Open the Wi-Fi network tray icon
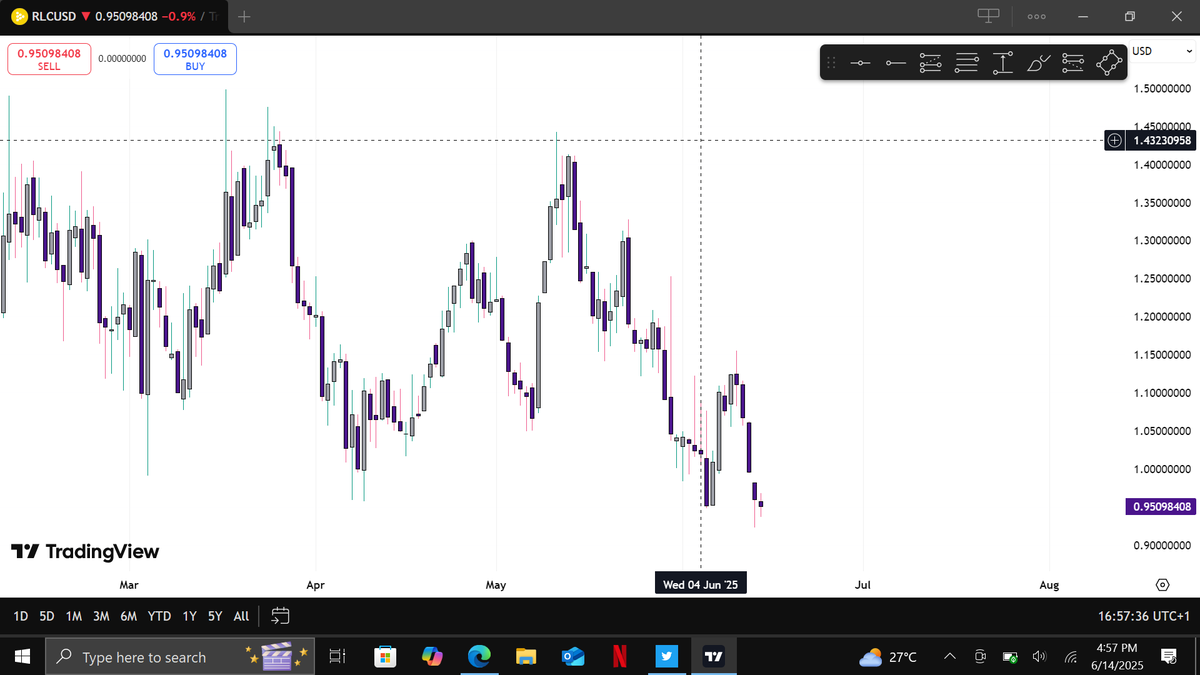The image size is (1200, 675). click(1071, 657)
